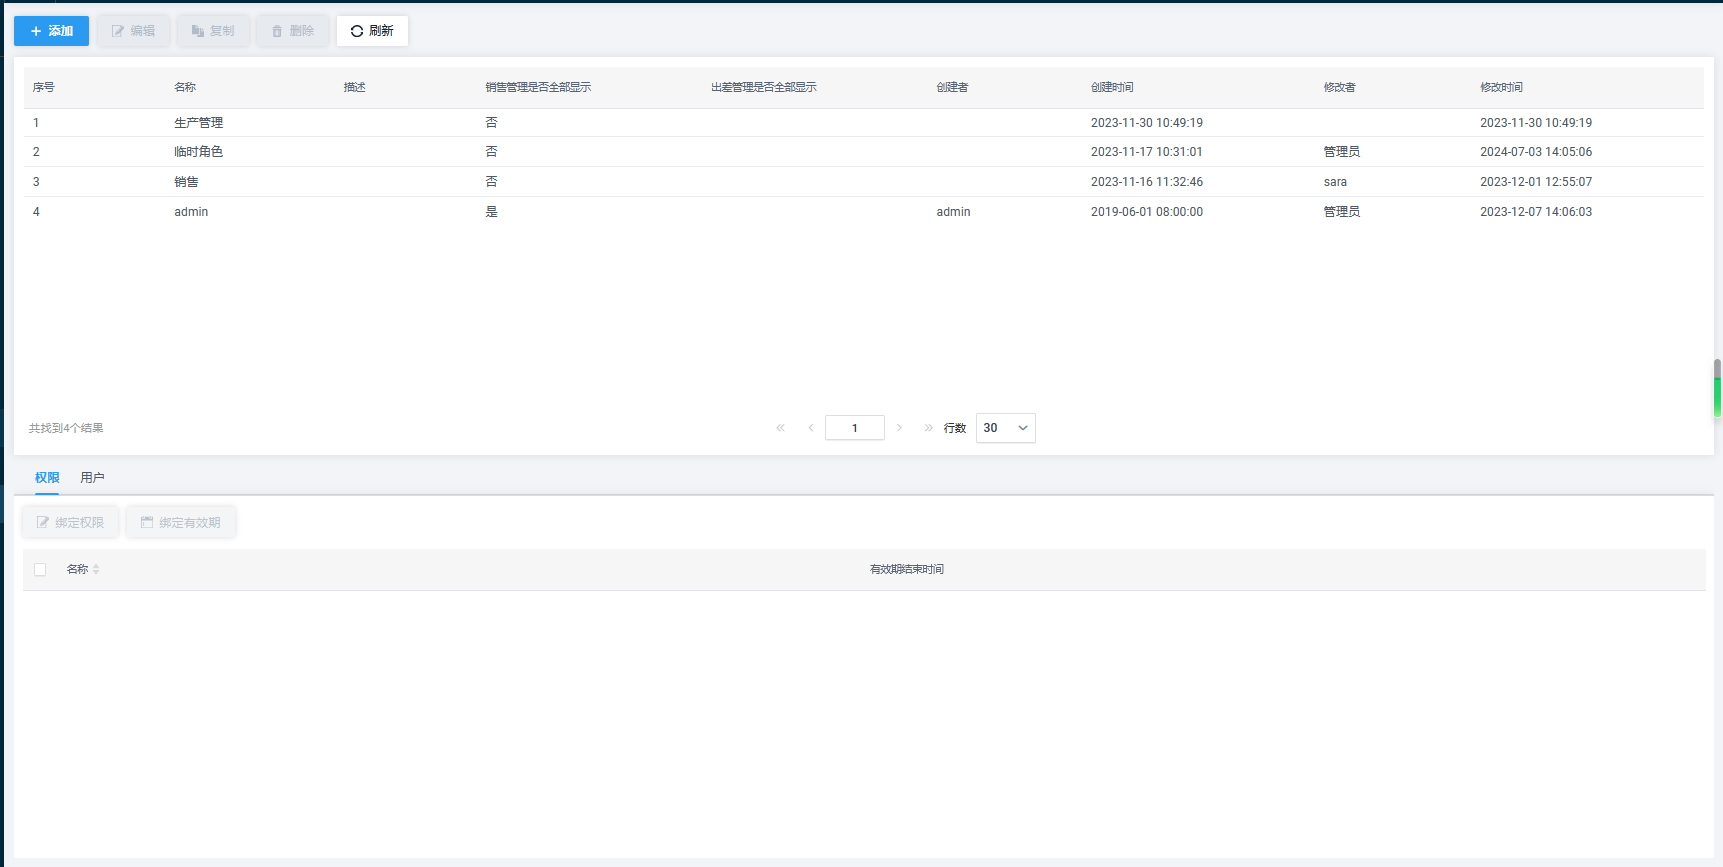This screenshot has height=867, width=1723.
Task: Select the 权限 tab
Action: pos(47,478)
